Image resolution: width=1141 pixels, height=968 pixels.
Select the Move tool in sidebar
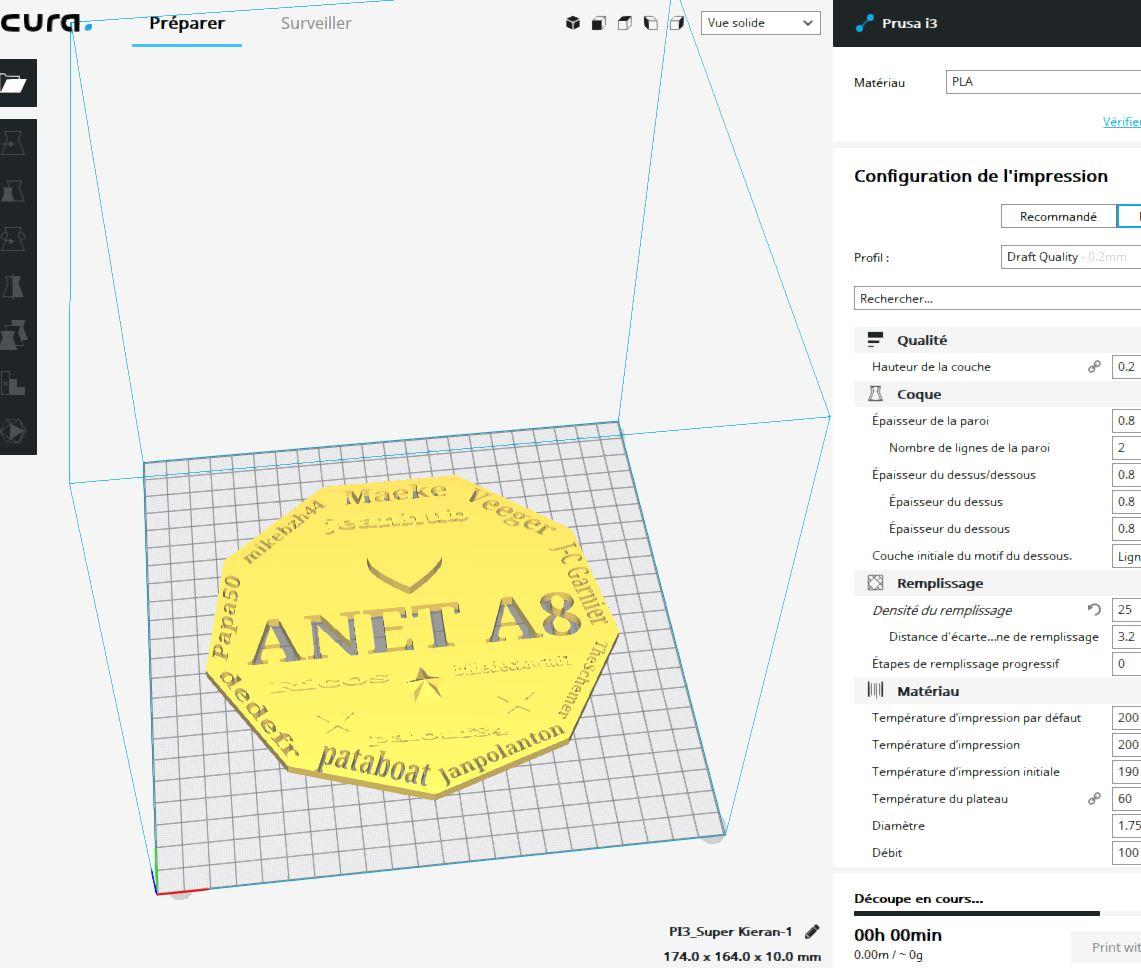coord(14,143)
